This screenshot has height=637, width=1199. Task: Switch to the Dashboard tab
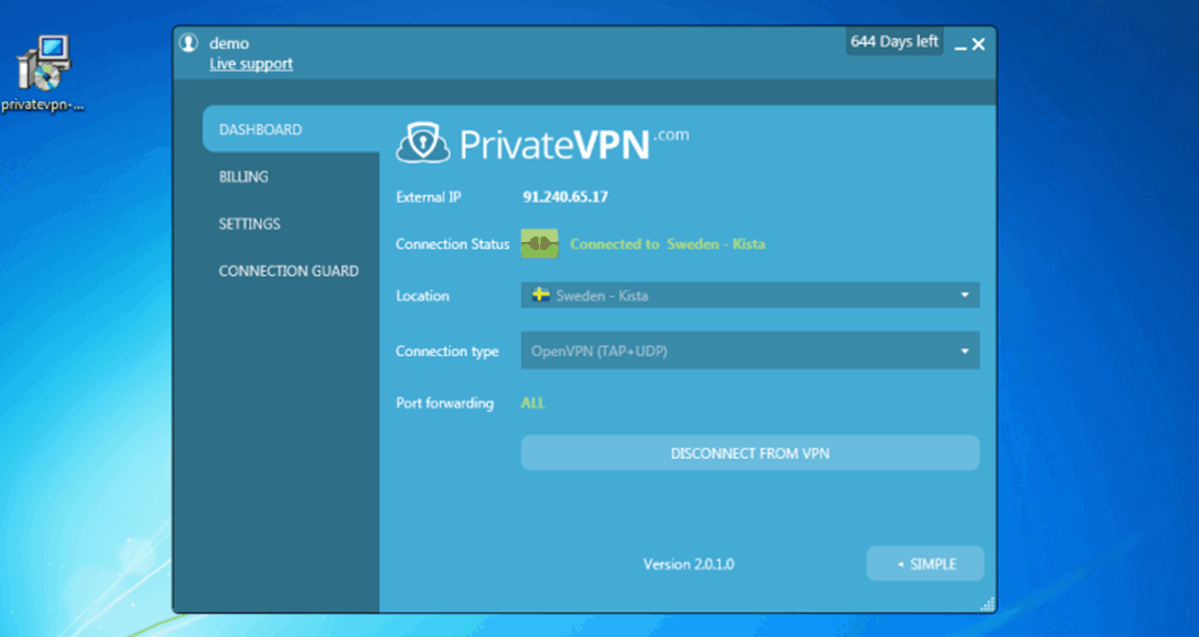(291, 129)
